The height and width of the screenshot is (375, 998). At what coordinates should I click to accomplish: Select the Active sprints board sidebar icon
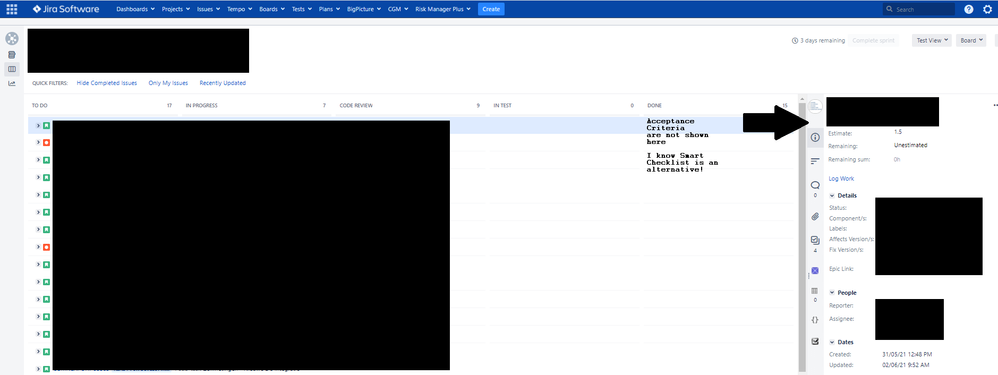12,69
